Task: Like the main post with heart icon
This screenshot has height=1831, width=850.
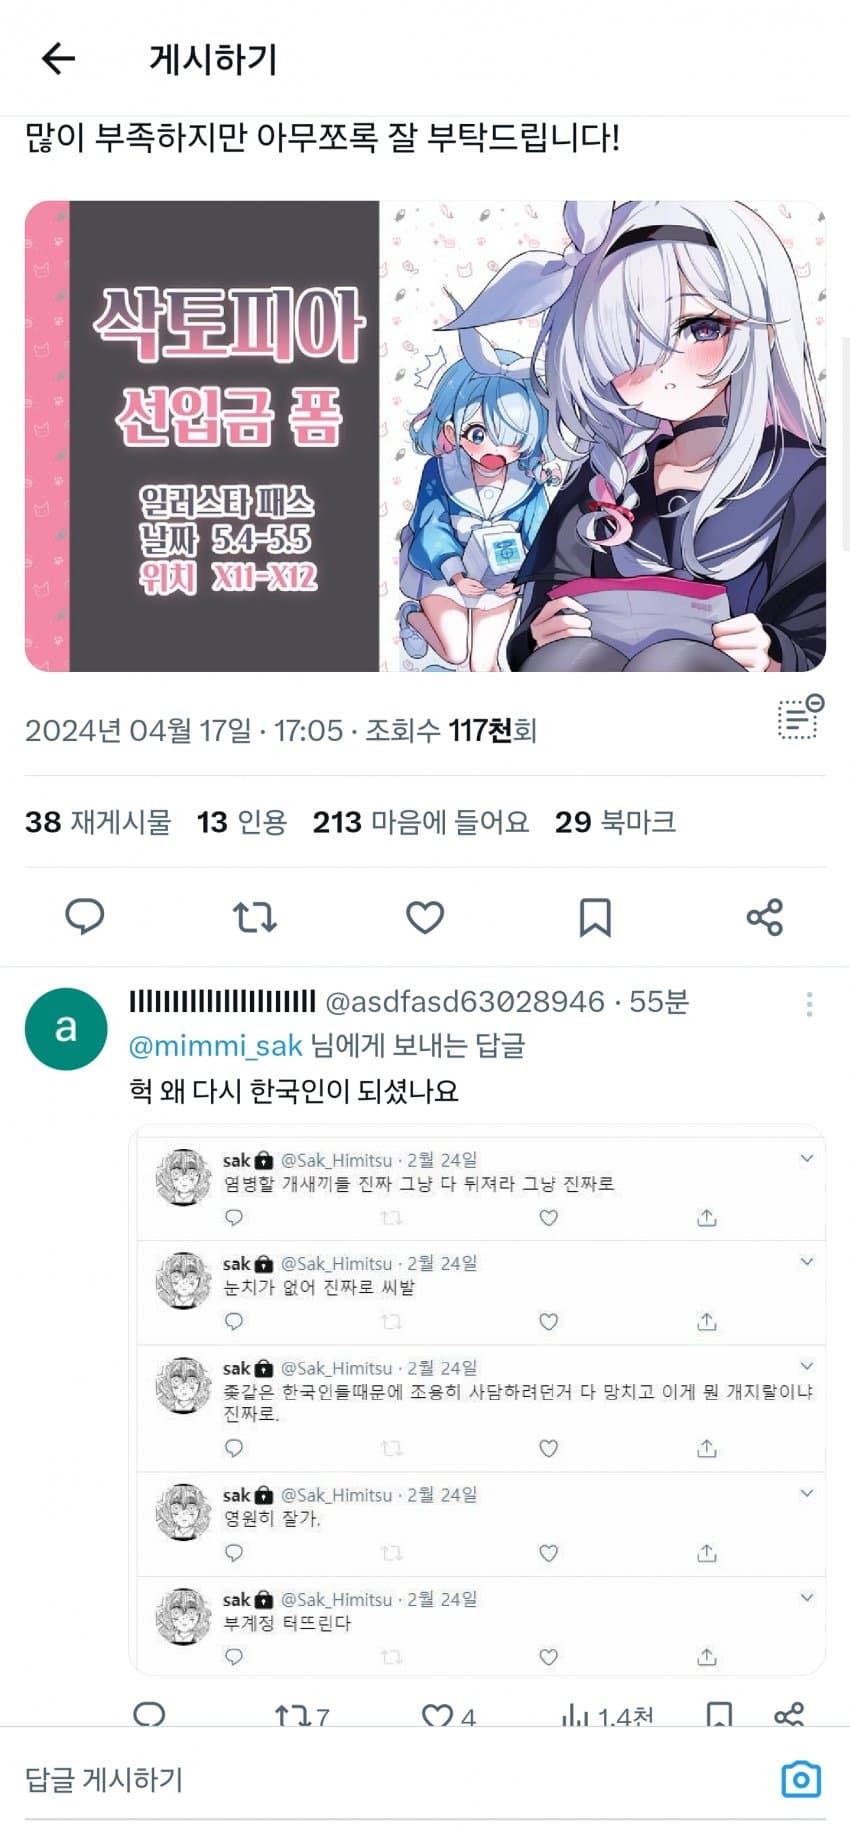Action: tap(425, 916)
